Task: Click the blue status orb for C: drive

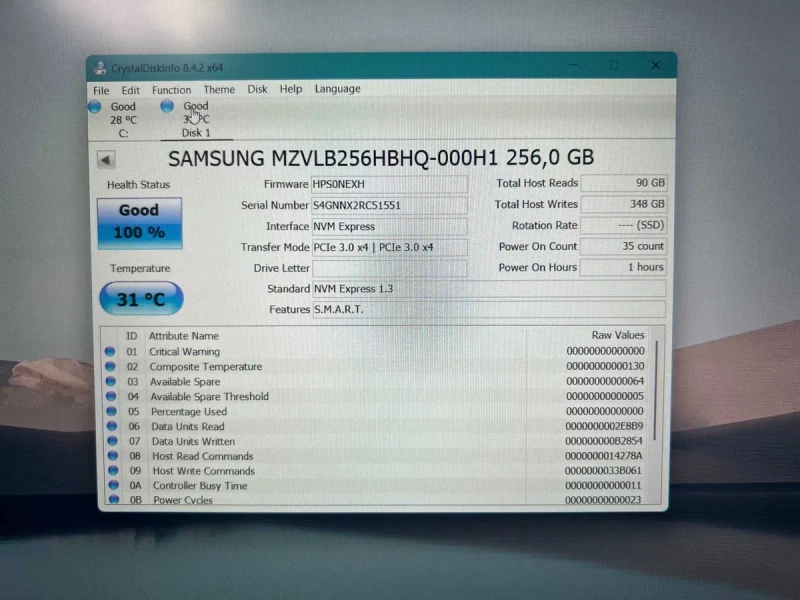Action: pyautogui.click(x=94, y=107)
